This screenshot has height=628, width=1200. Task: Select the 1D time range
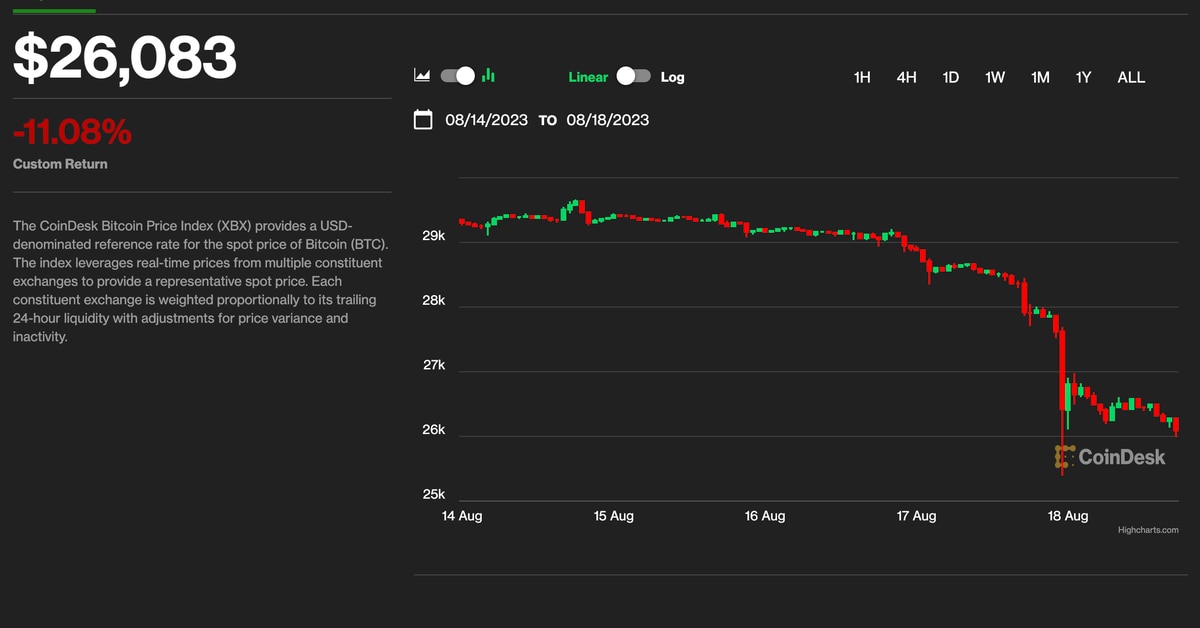(x=951, y=77)
